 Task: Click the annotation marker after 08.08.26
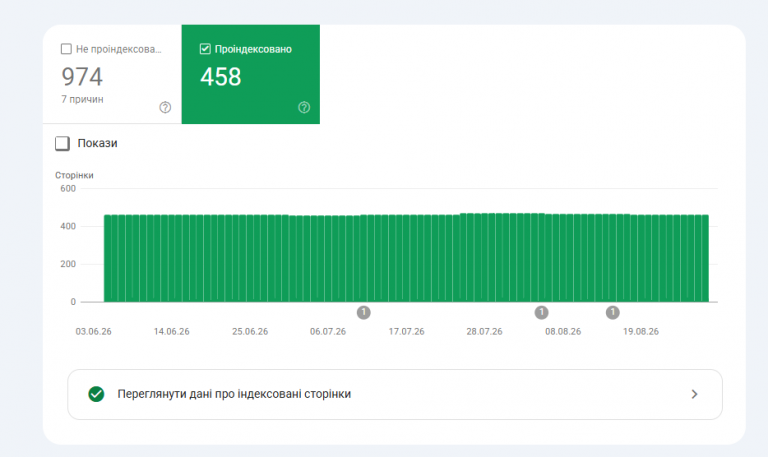point(612,313)
